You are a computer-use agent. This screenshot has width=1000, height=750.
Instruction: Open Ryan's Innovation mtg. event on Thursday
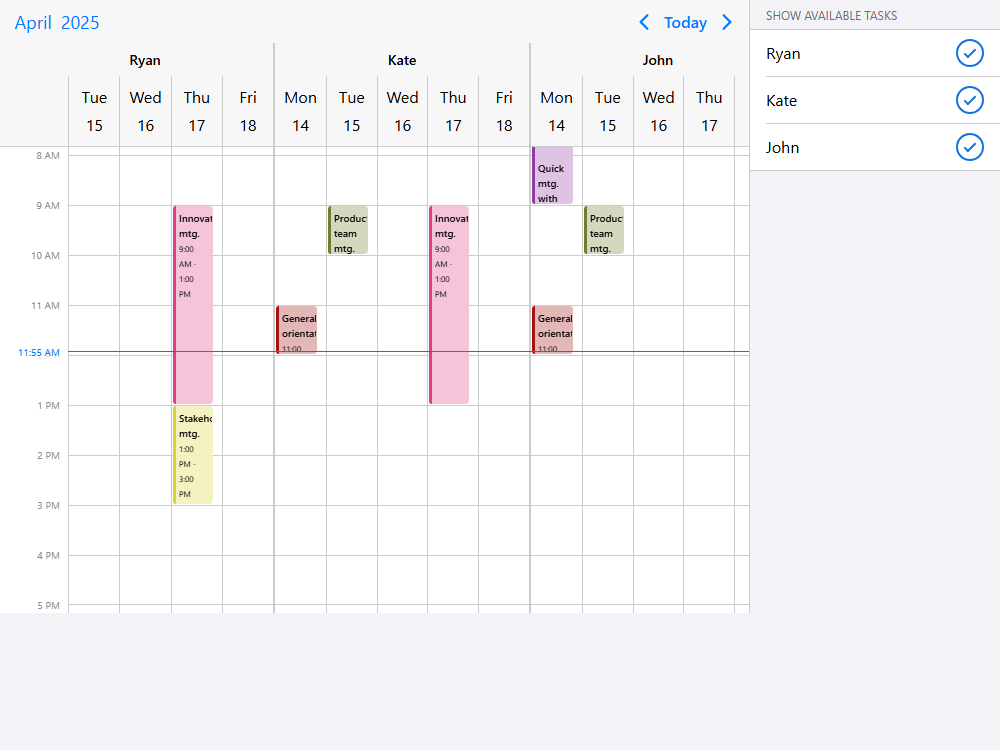[193, 305]
